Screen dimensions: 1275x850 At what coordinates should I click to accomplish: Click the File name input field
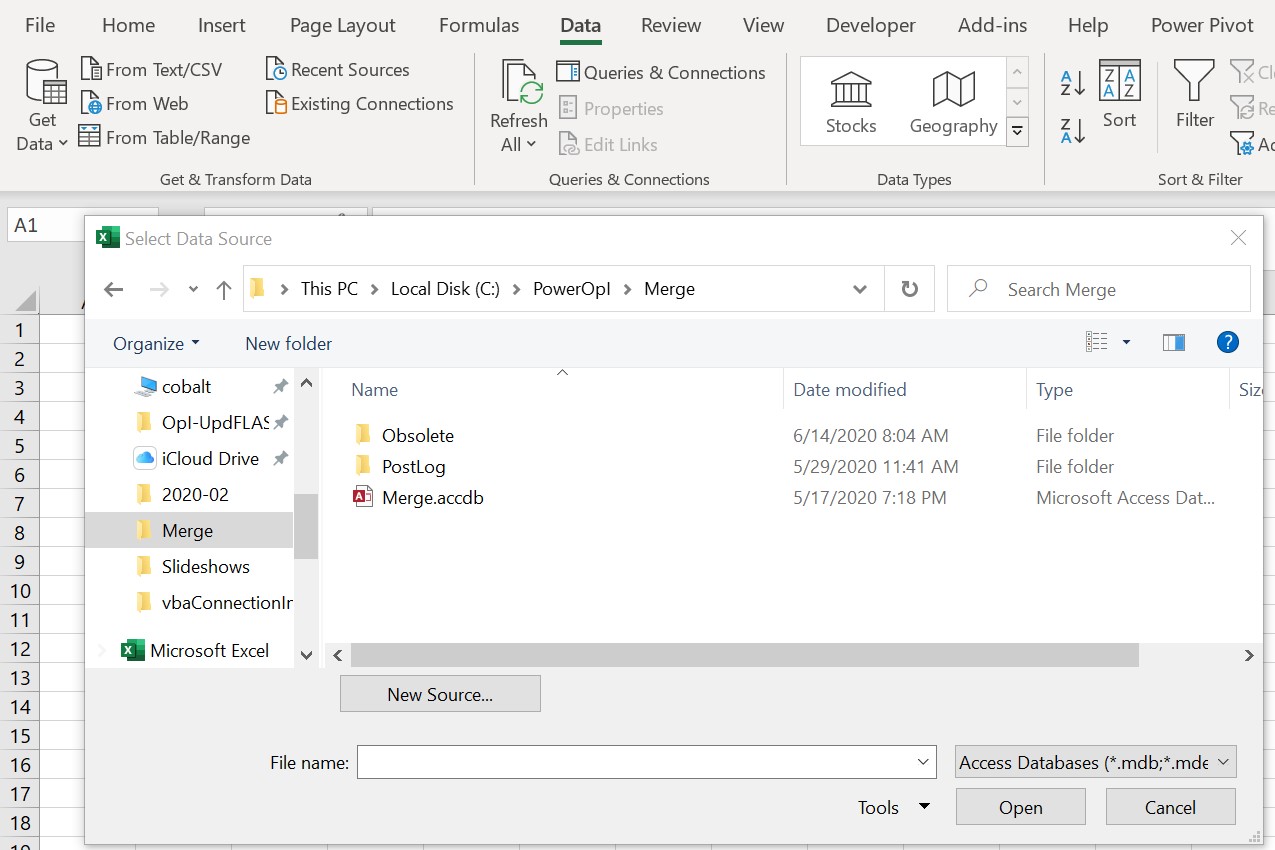[x=646, y=762]
